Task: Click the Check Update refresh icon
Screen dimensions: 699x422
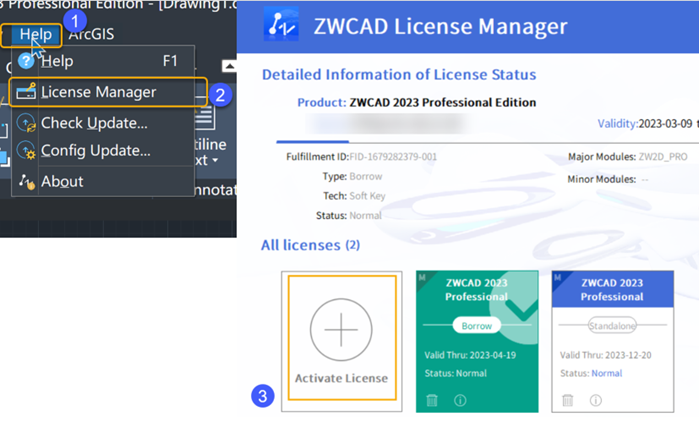Action: pyautogui.click(x=26, y=123)
